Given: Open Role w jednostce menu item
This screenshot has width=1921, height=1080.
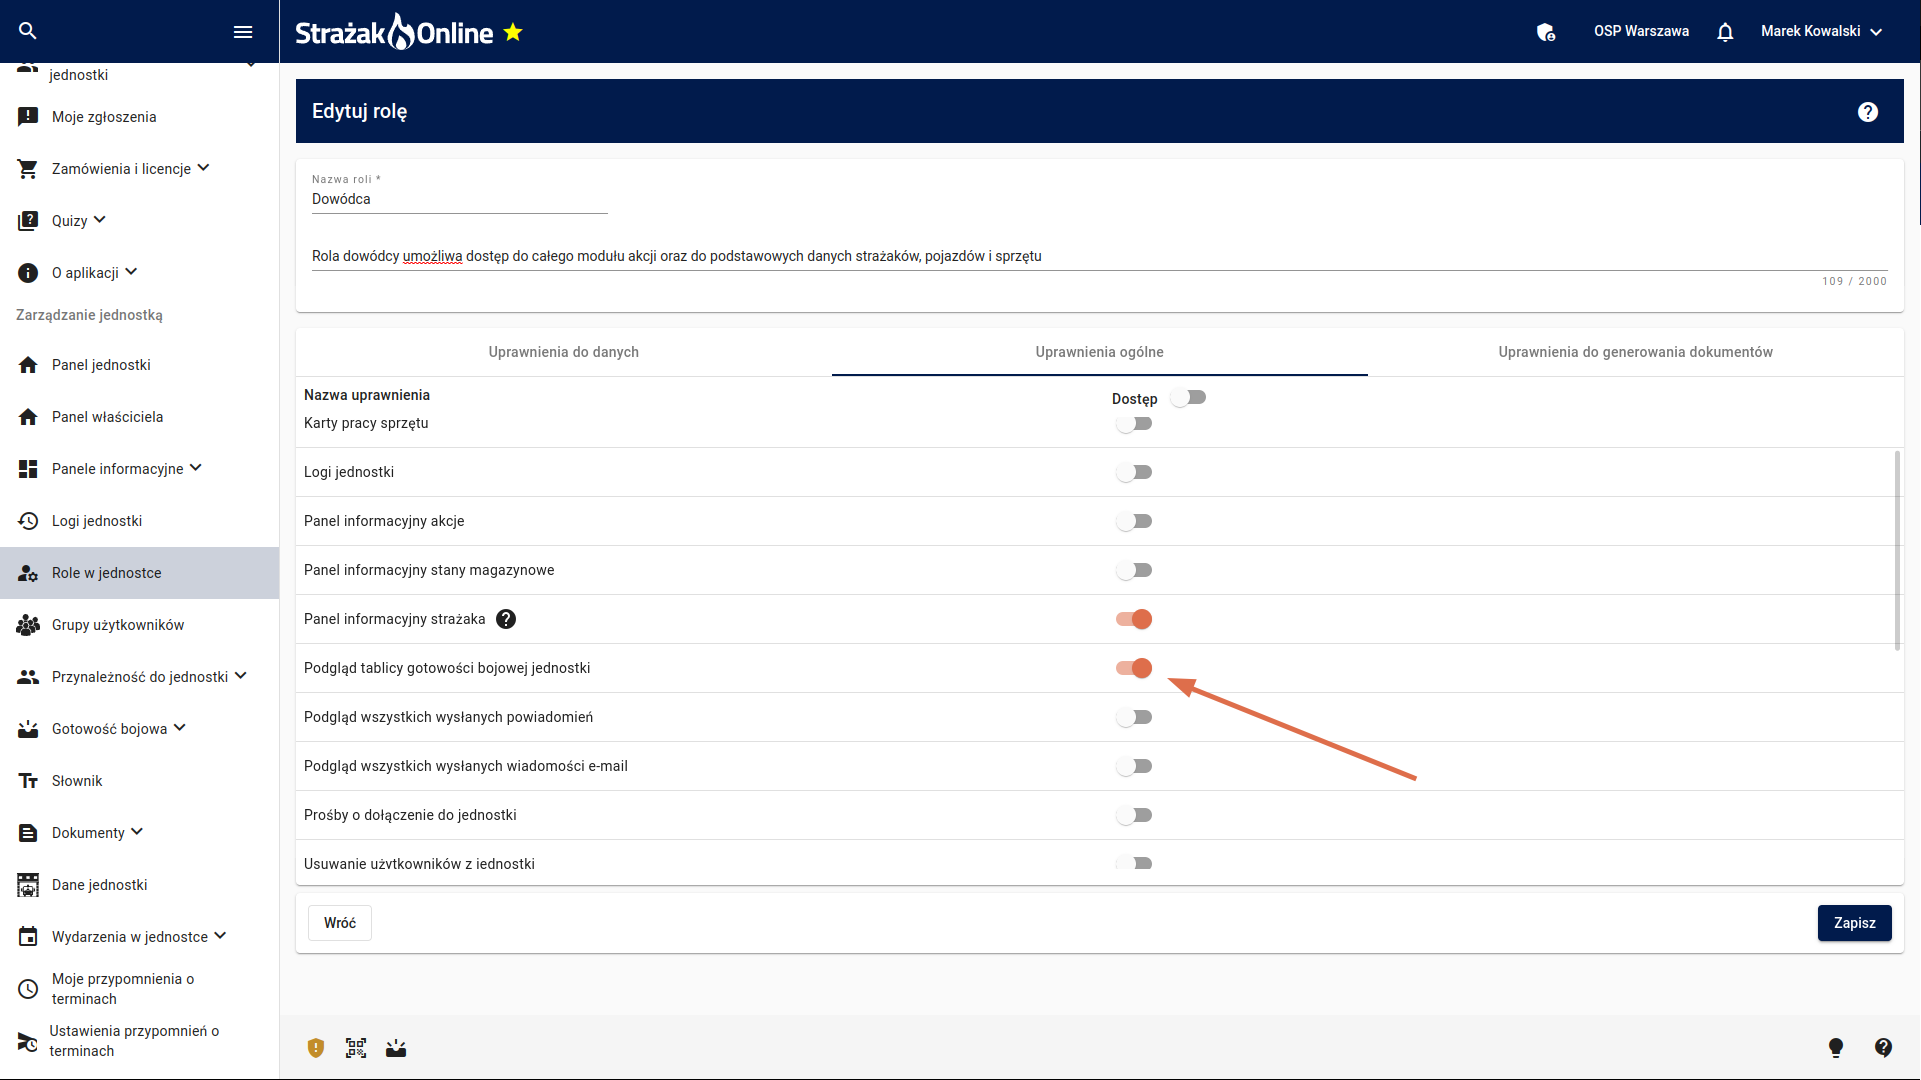Looking at the screenshot, I should point(140,573).
